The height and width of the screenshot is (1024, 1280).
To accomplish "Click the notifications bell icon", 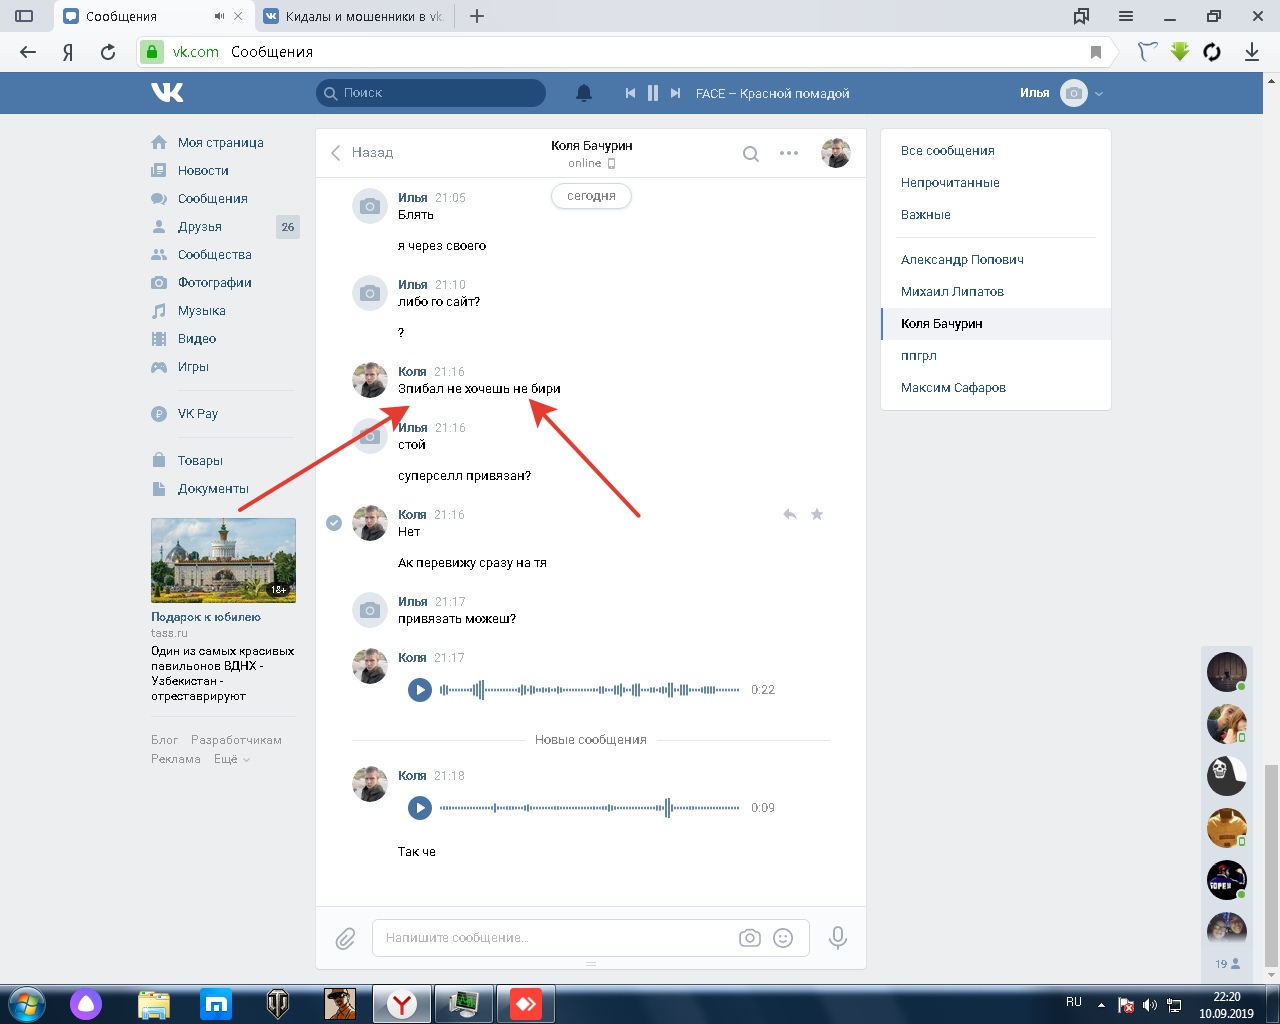I will pos(584,93).
